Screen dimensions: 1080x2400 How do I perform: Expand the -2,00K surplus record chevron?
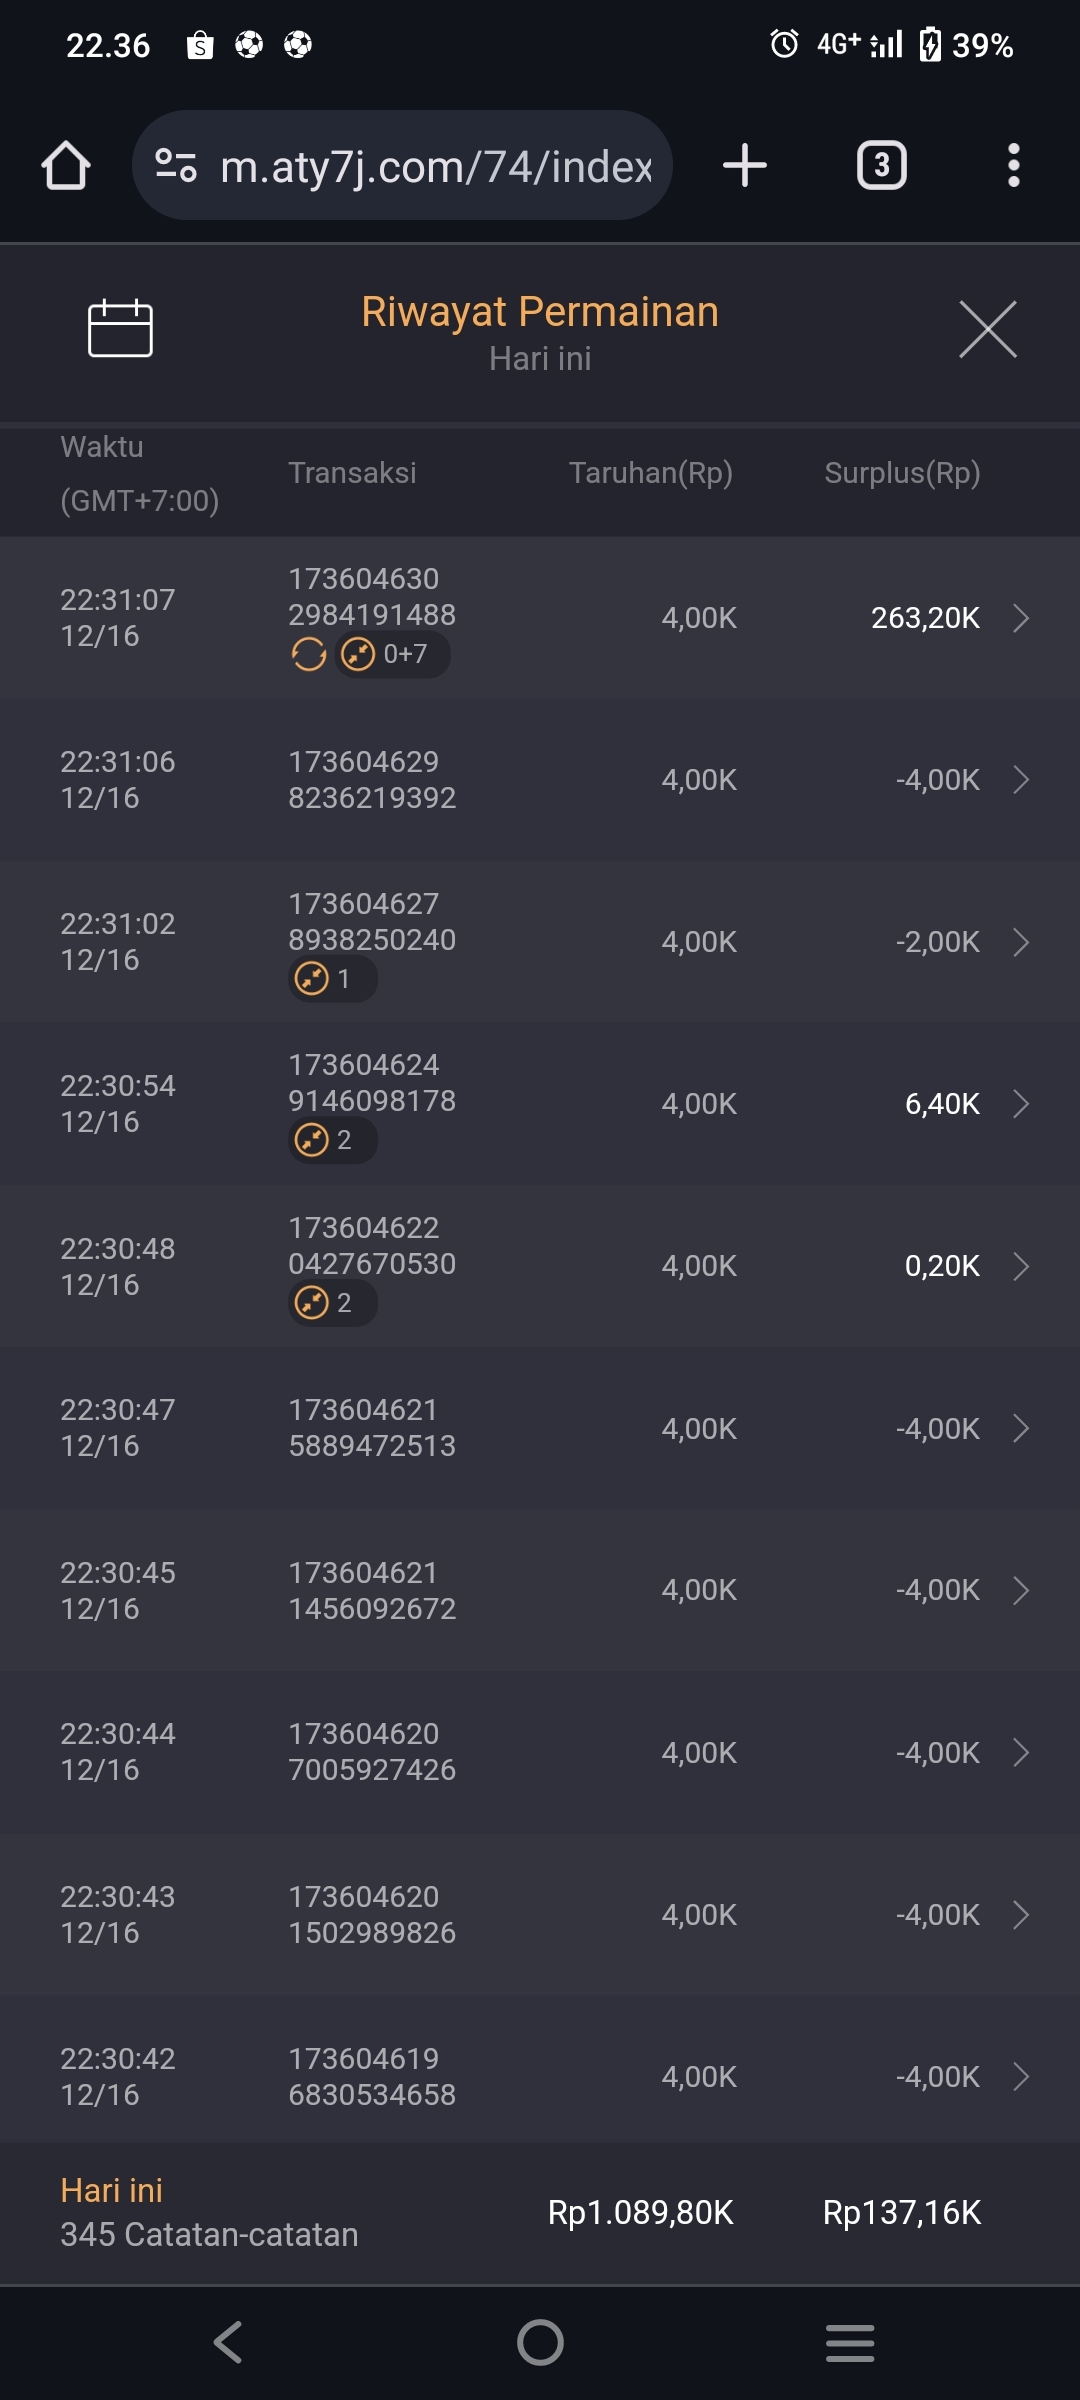[x=1020, y=942]
